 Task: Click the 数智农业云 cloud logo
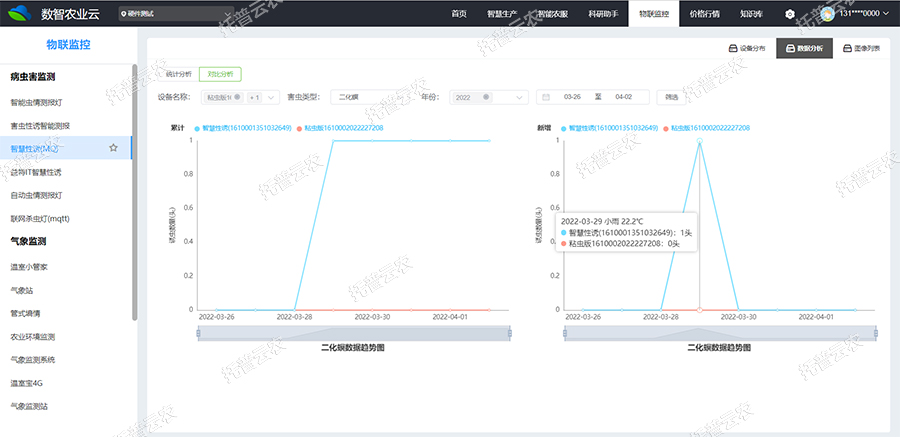(20, 14)
